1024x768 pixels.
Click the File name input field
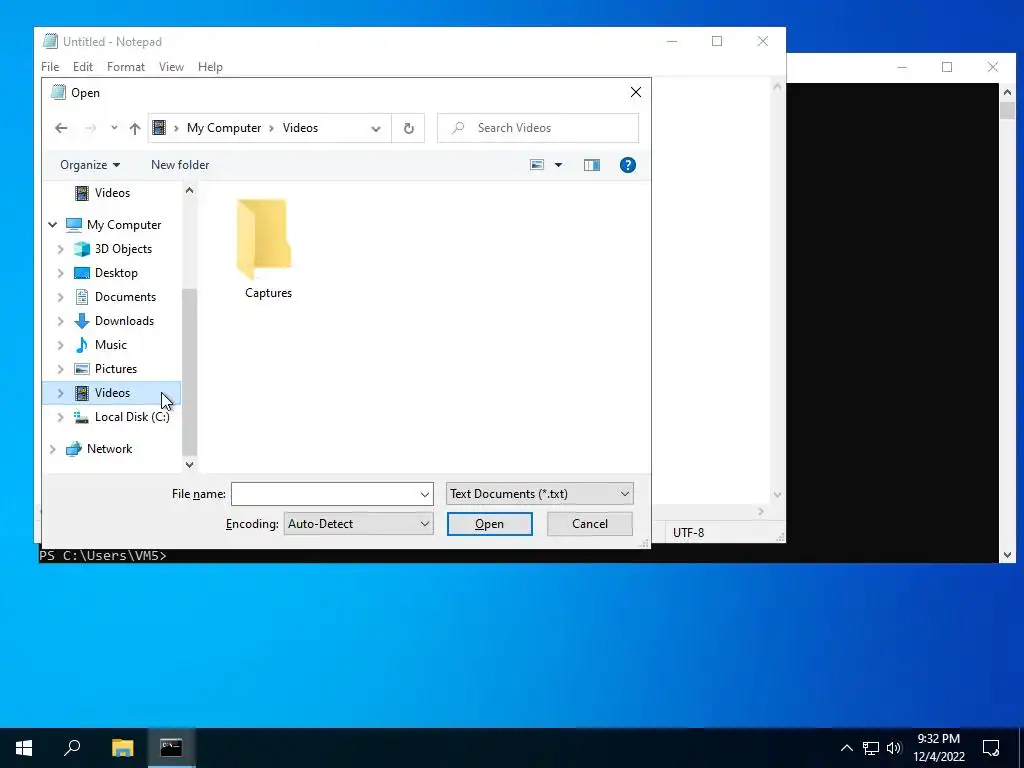(x=332, y=494)
